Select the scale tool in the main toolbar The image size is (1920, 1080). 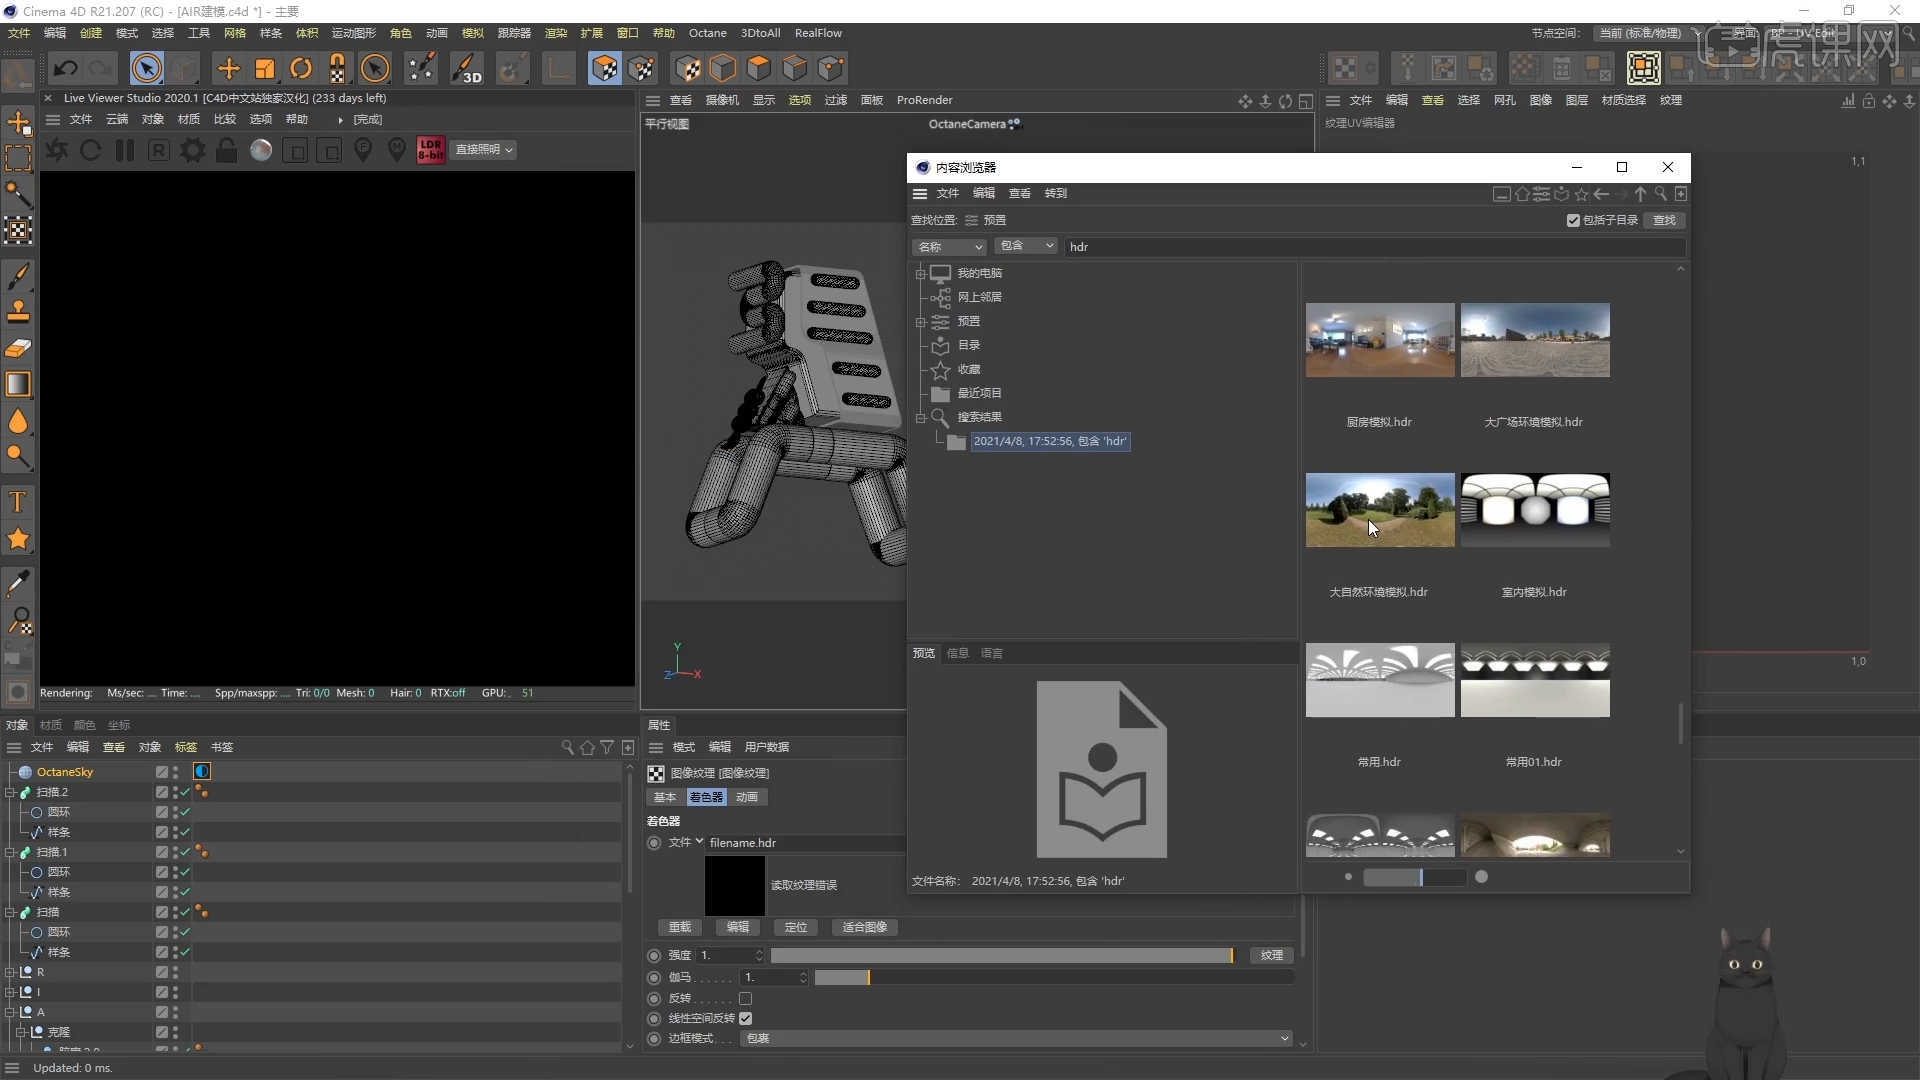coord(264,68)
